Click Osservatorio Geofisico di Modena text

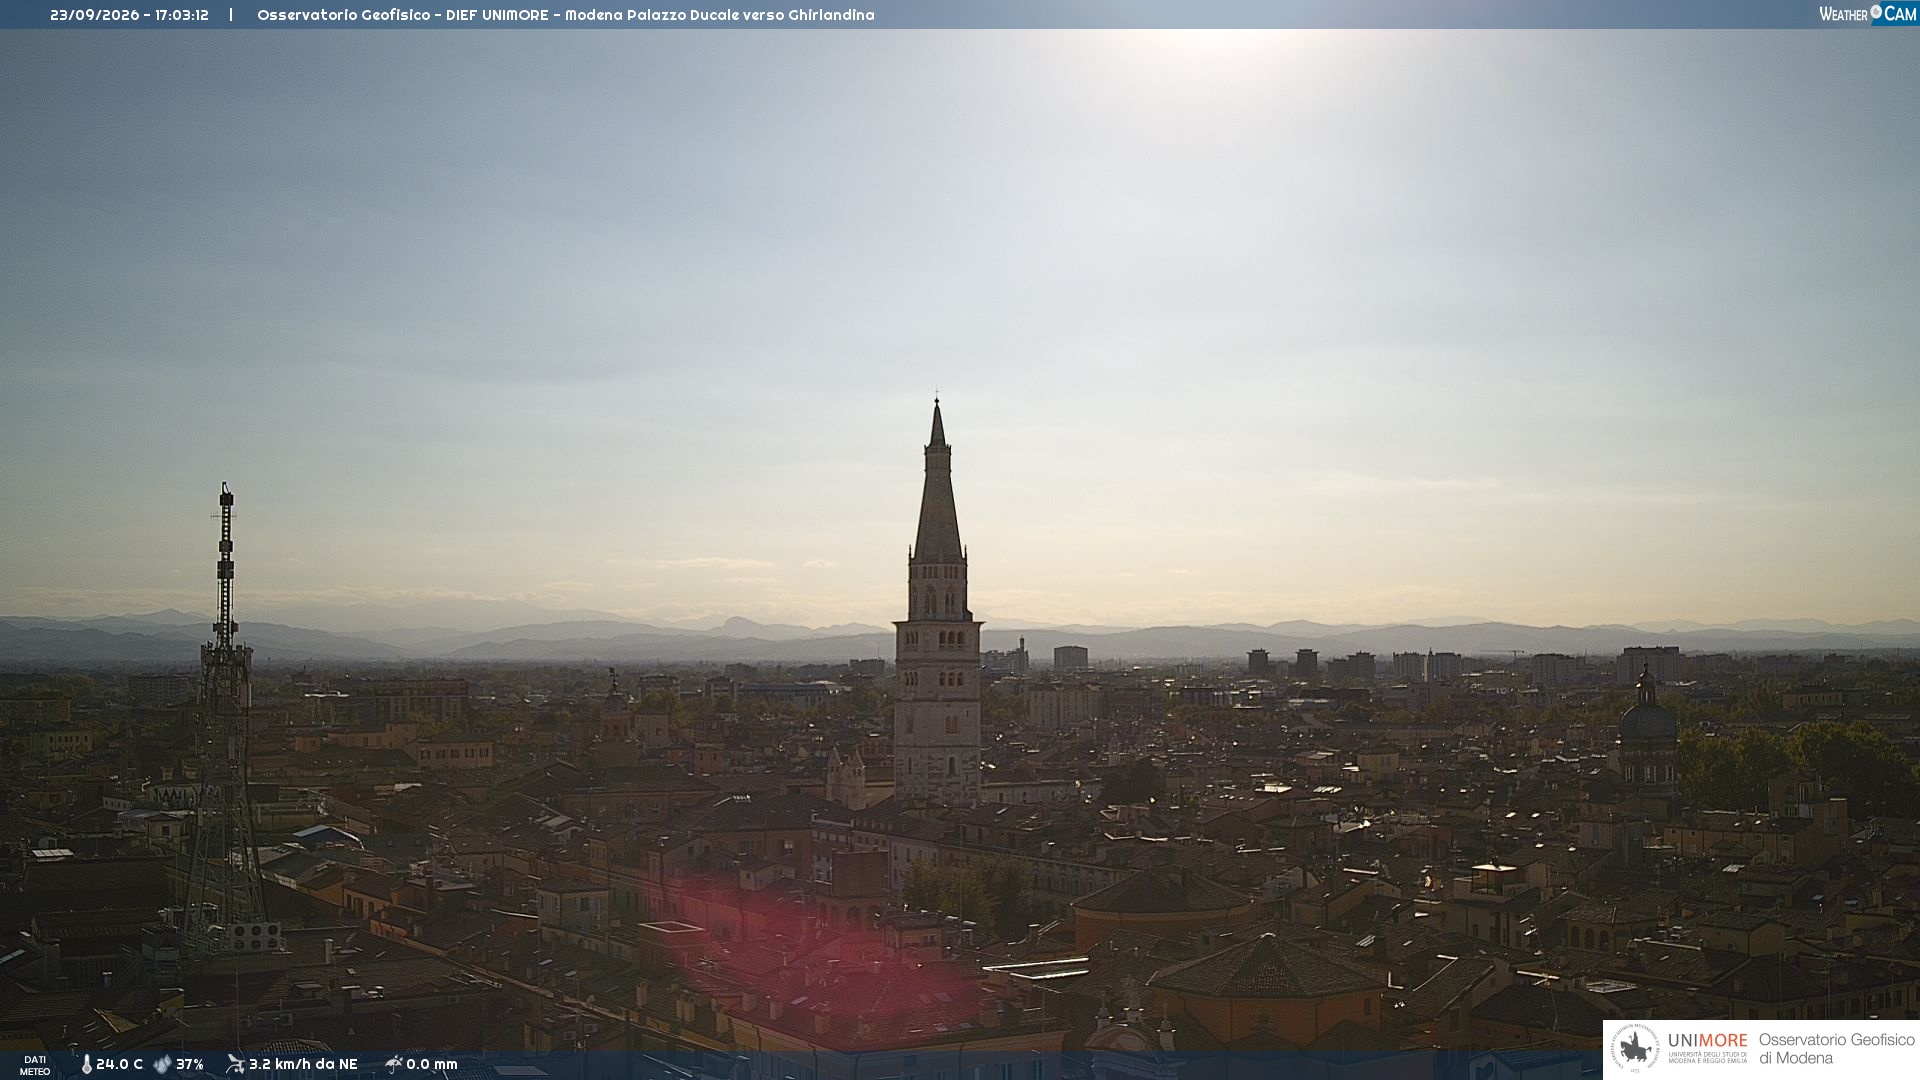(1836, 1049)
